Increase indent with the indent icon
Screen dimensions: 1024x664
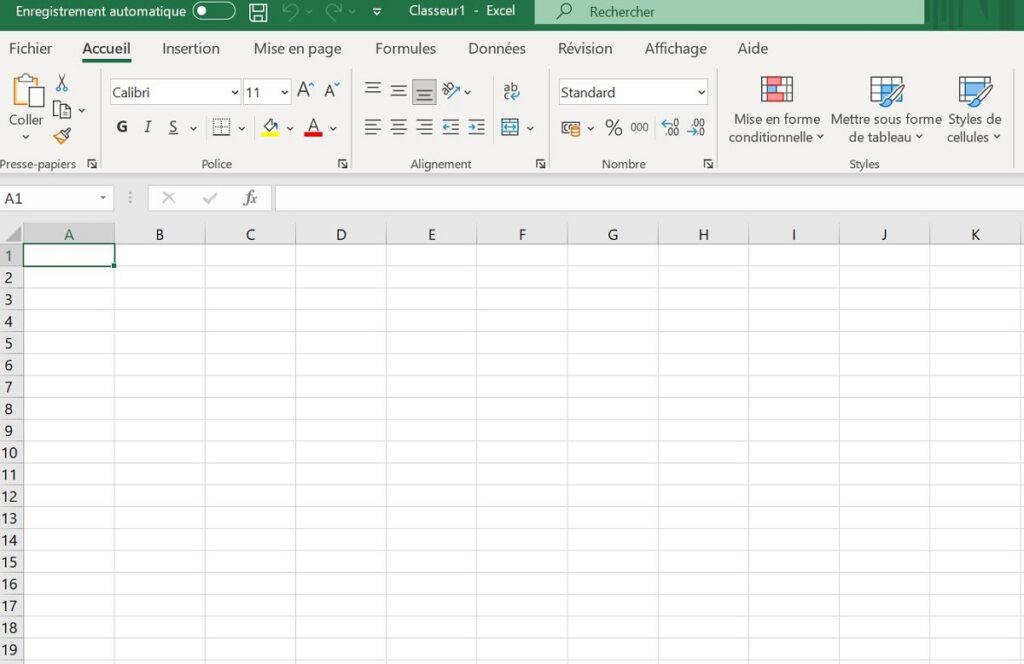[x=476, y=127]
